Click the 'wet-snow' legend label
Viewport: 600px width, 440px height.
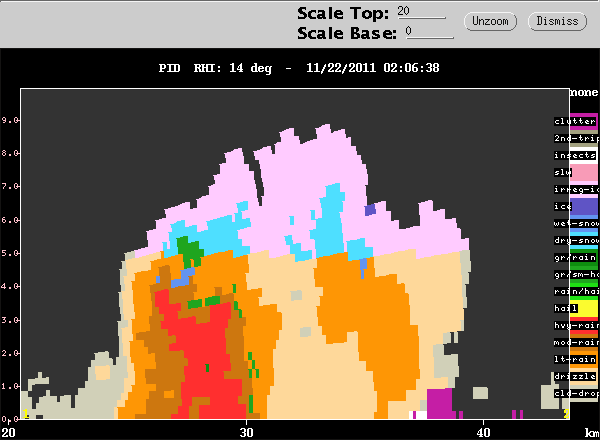(x=576, y=223)
